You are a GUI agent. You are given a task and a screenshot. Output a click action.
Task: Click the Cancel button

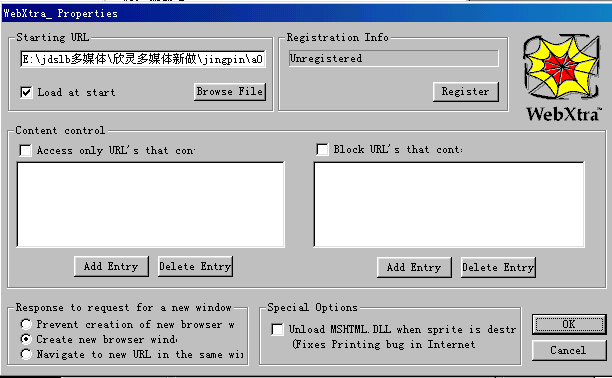pyautogui.click(x=569, y=350)
